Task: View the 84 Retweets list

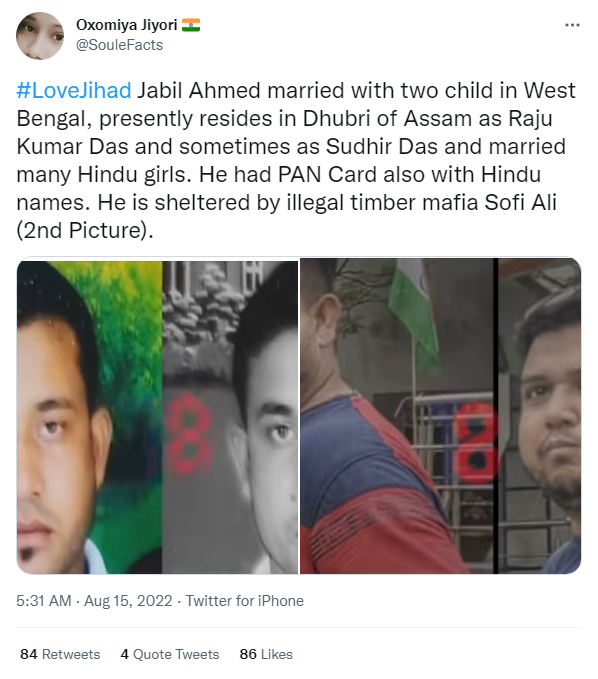Action: tap(60, 654)
